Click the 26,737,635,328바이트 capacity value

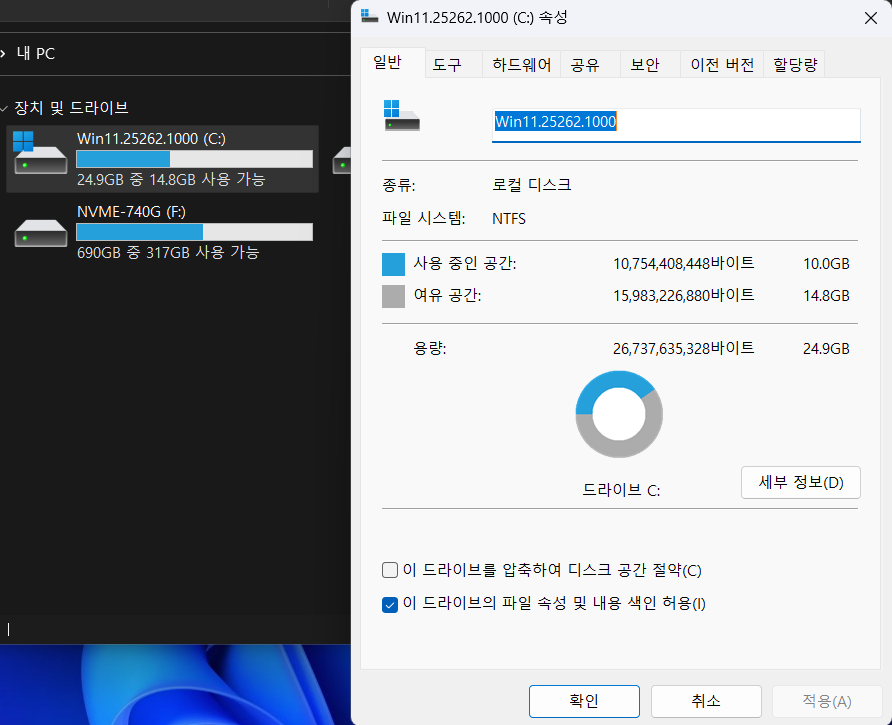click(x=684, y=348)
